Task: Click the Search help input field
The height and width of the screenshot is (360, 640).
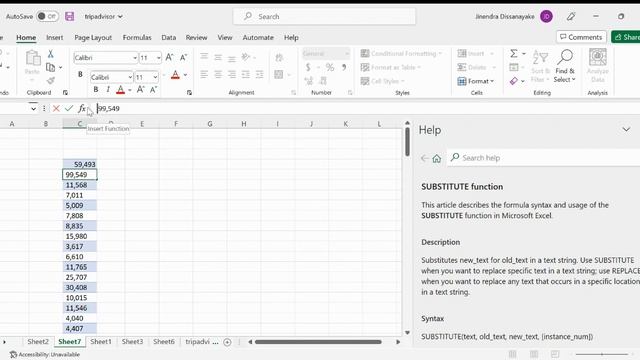Action: pos(544,158)
